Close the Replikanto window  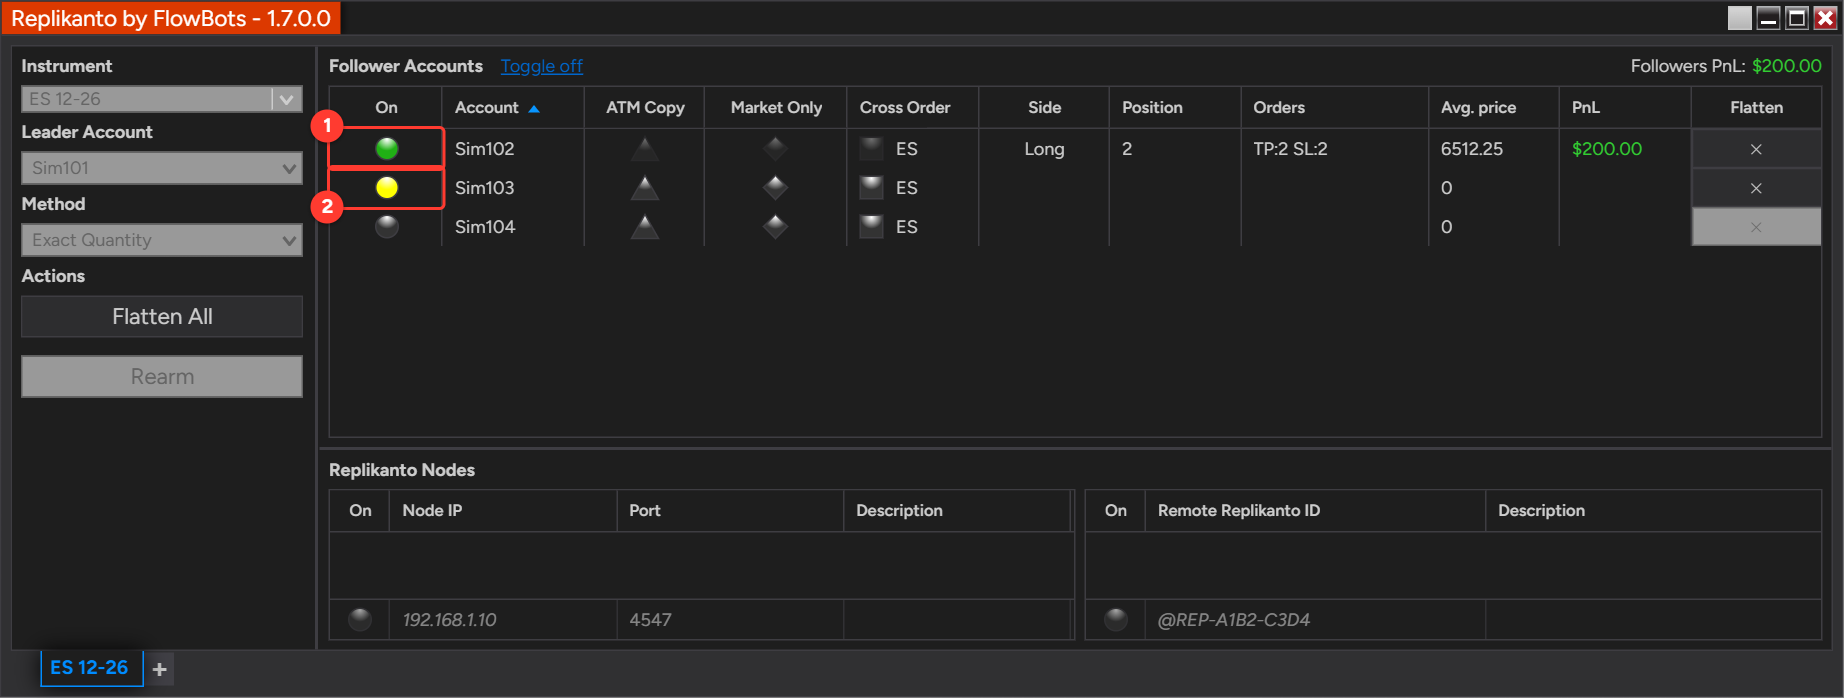[1825, 18]
